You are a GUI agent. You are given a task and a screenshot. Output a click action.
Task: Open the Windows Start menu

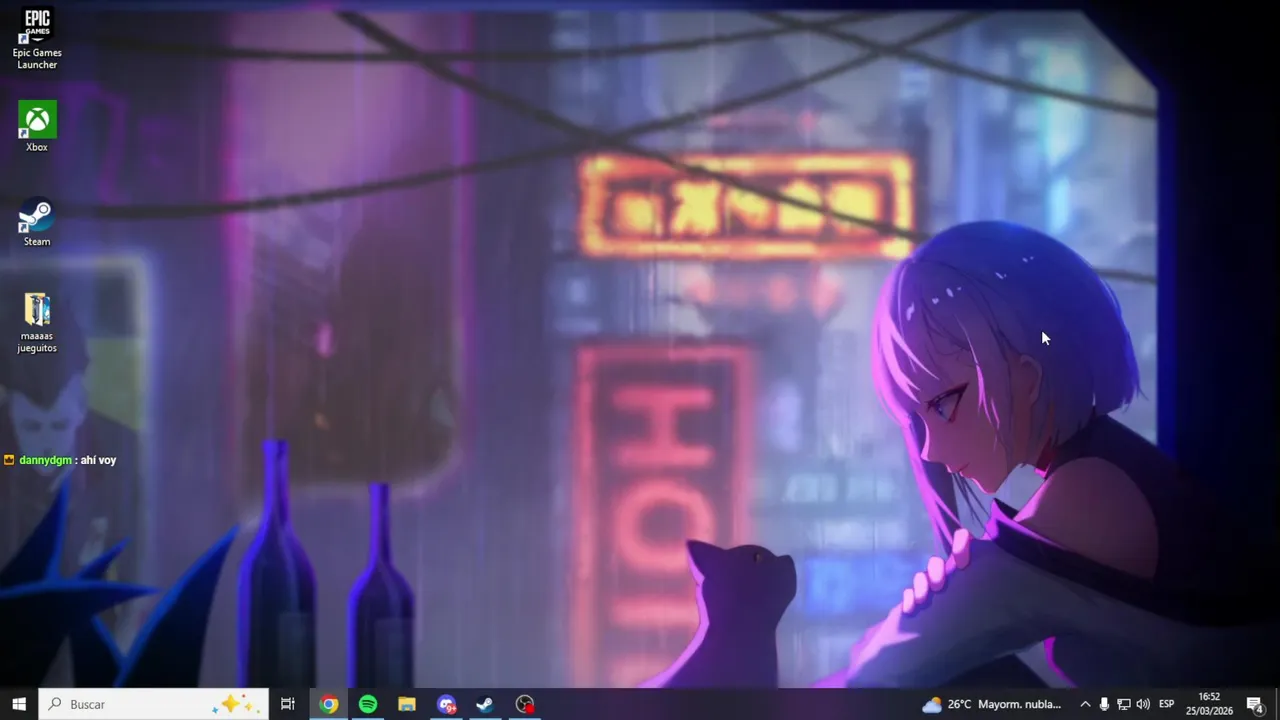coord(19,704)
